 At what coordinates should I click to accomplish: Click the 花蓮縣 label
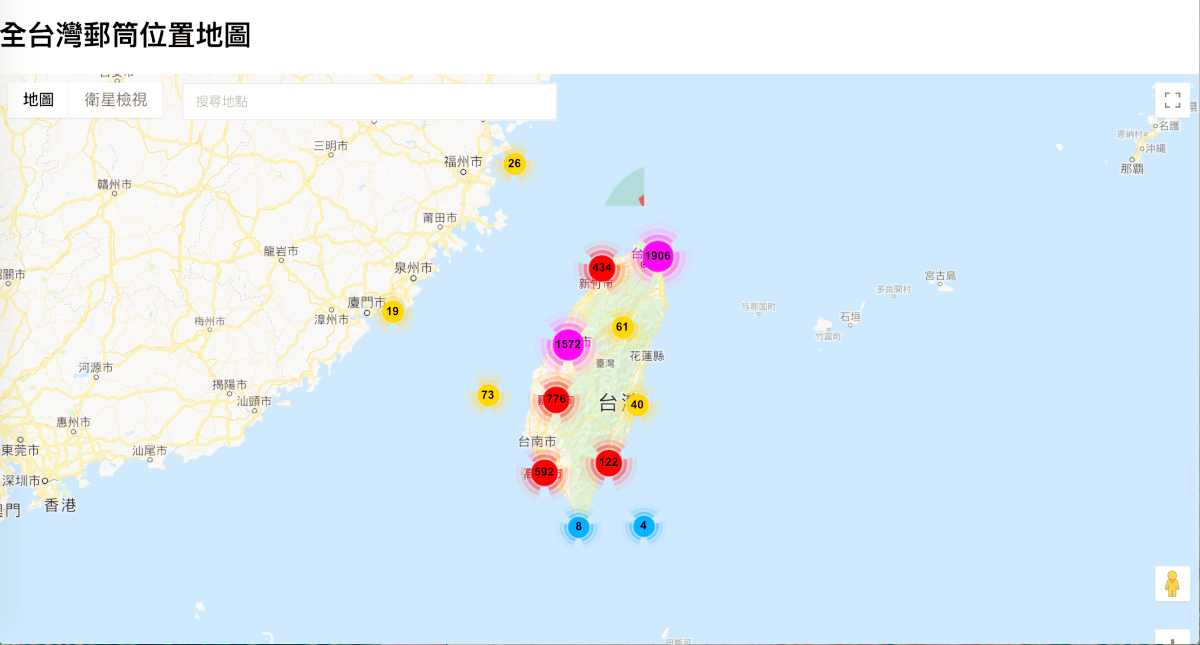pyautogui.click(x=647, y=356)
